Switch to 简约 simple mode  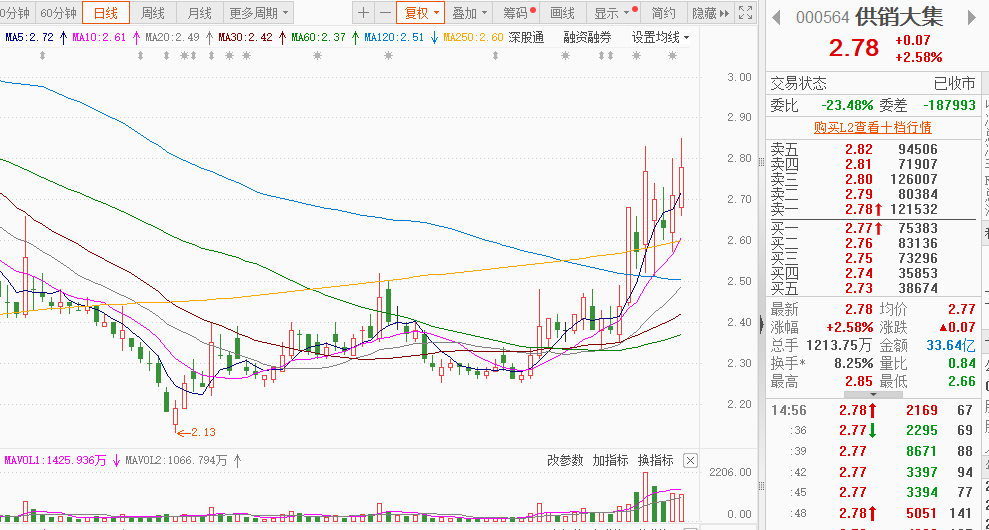pos(663,13)
